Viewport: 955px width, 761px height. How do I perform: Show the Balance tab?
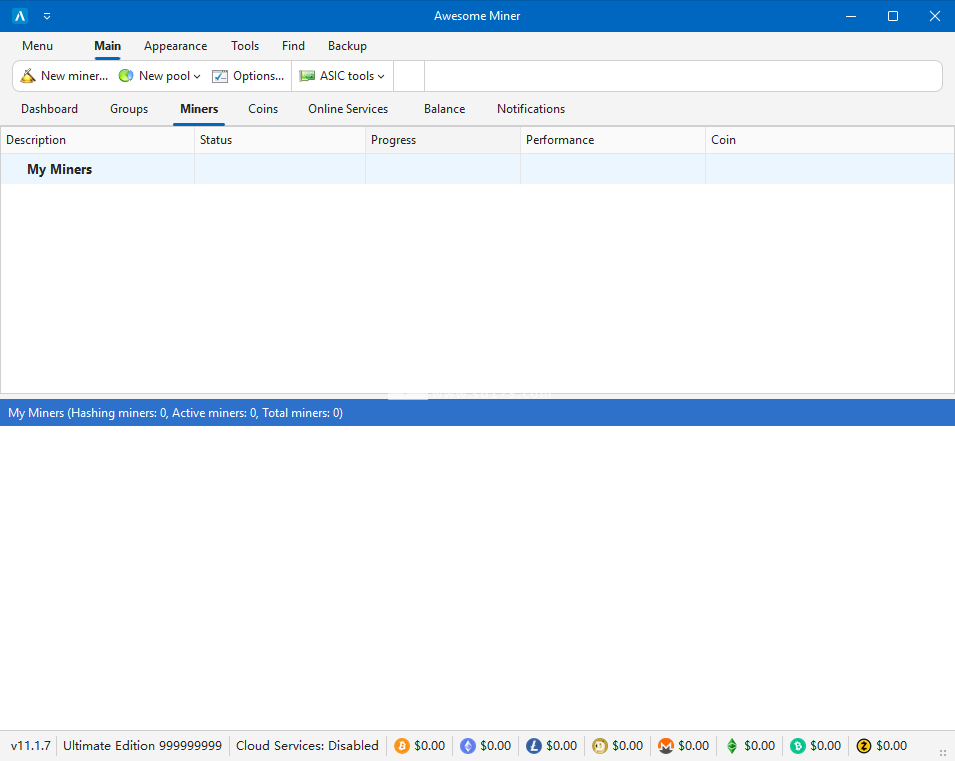[x=445, y=108]
